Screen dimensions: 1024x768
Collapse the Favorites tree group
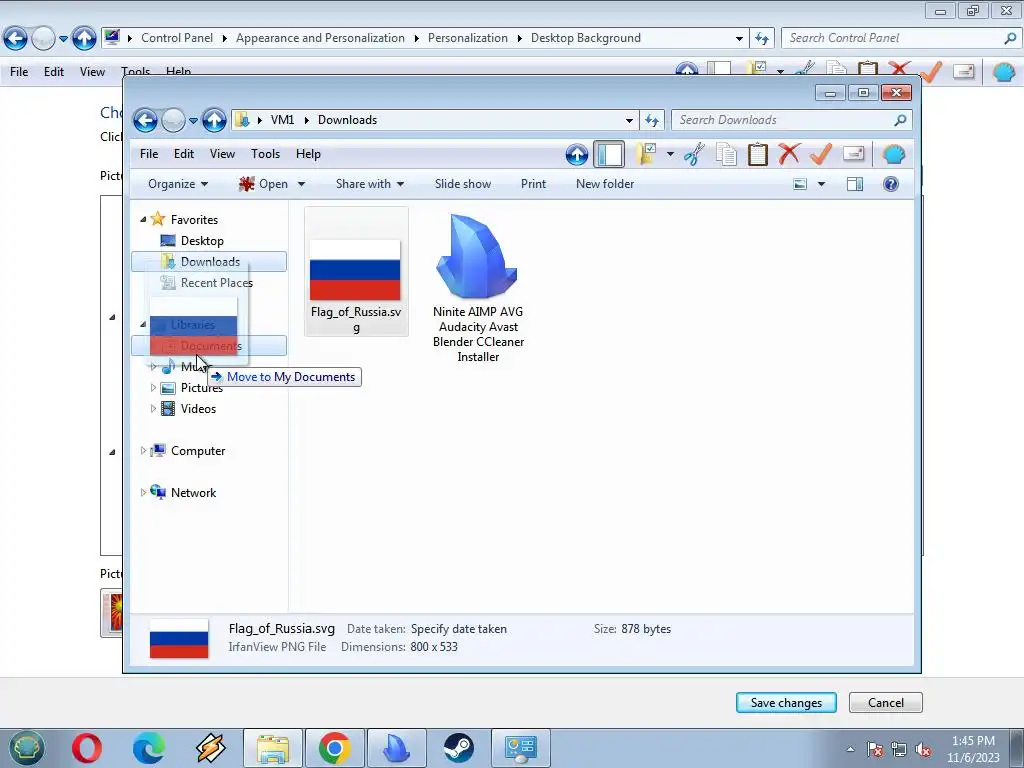point(143,219)
